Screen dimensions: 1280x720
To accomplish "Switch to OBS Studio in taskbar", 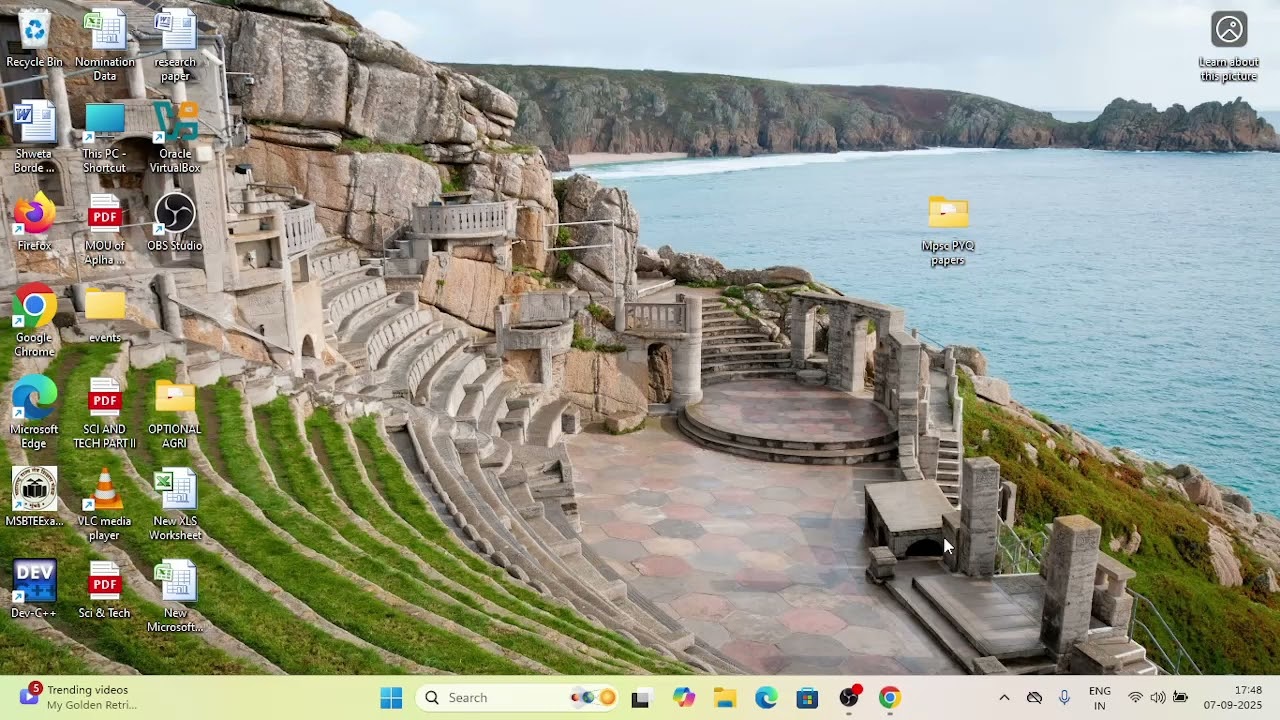I will [x=849, y=698].
